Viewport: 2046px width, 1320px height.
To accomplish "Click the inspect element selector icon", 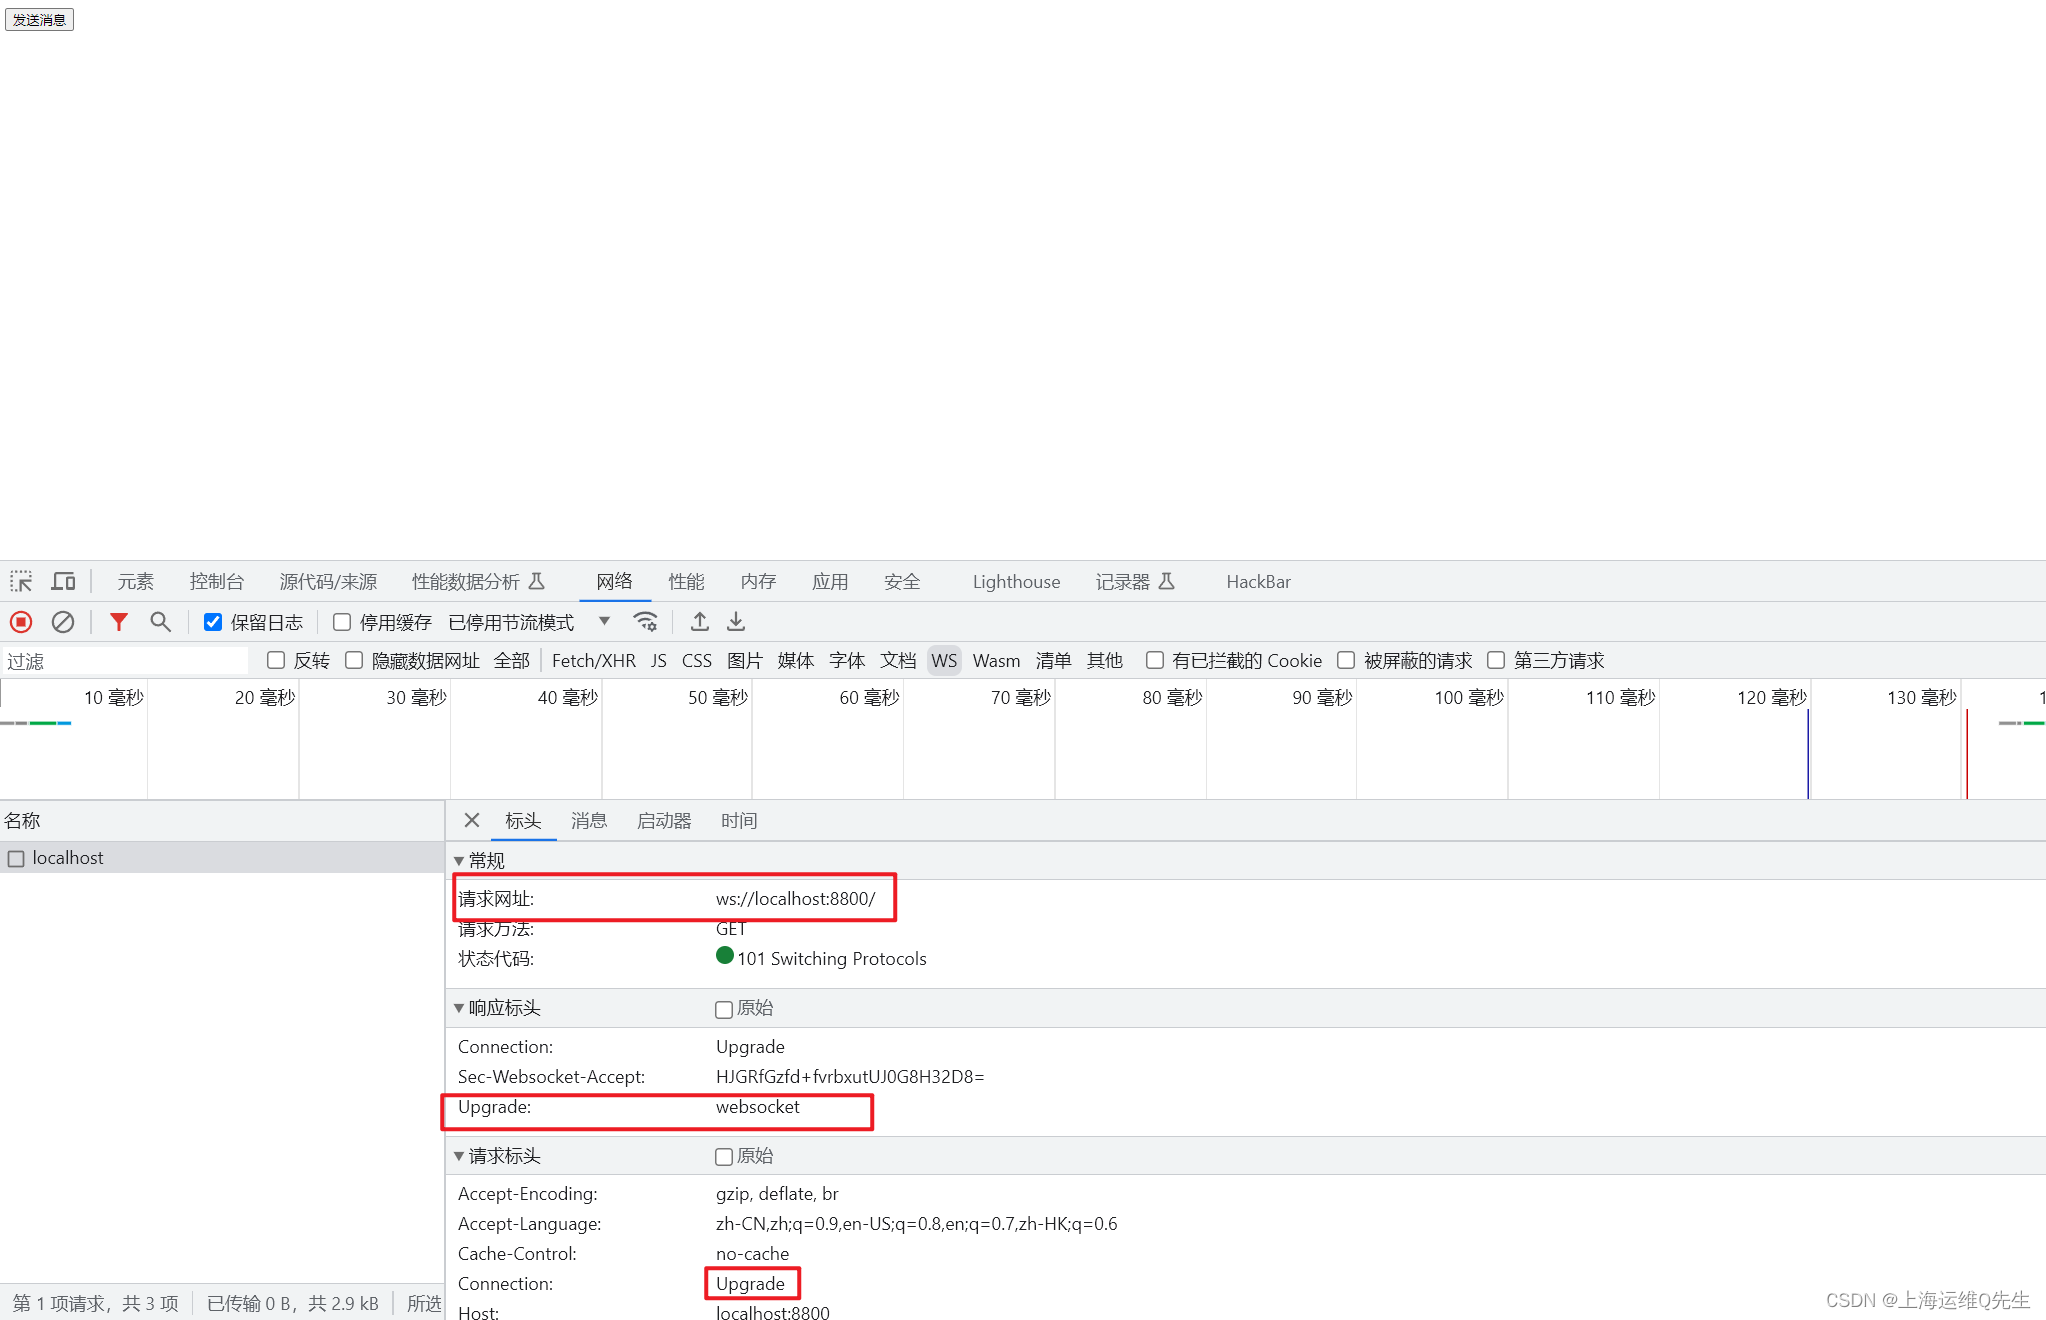I will point(21,581).
